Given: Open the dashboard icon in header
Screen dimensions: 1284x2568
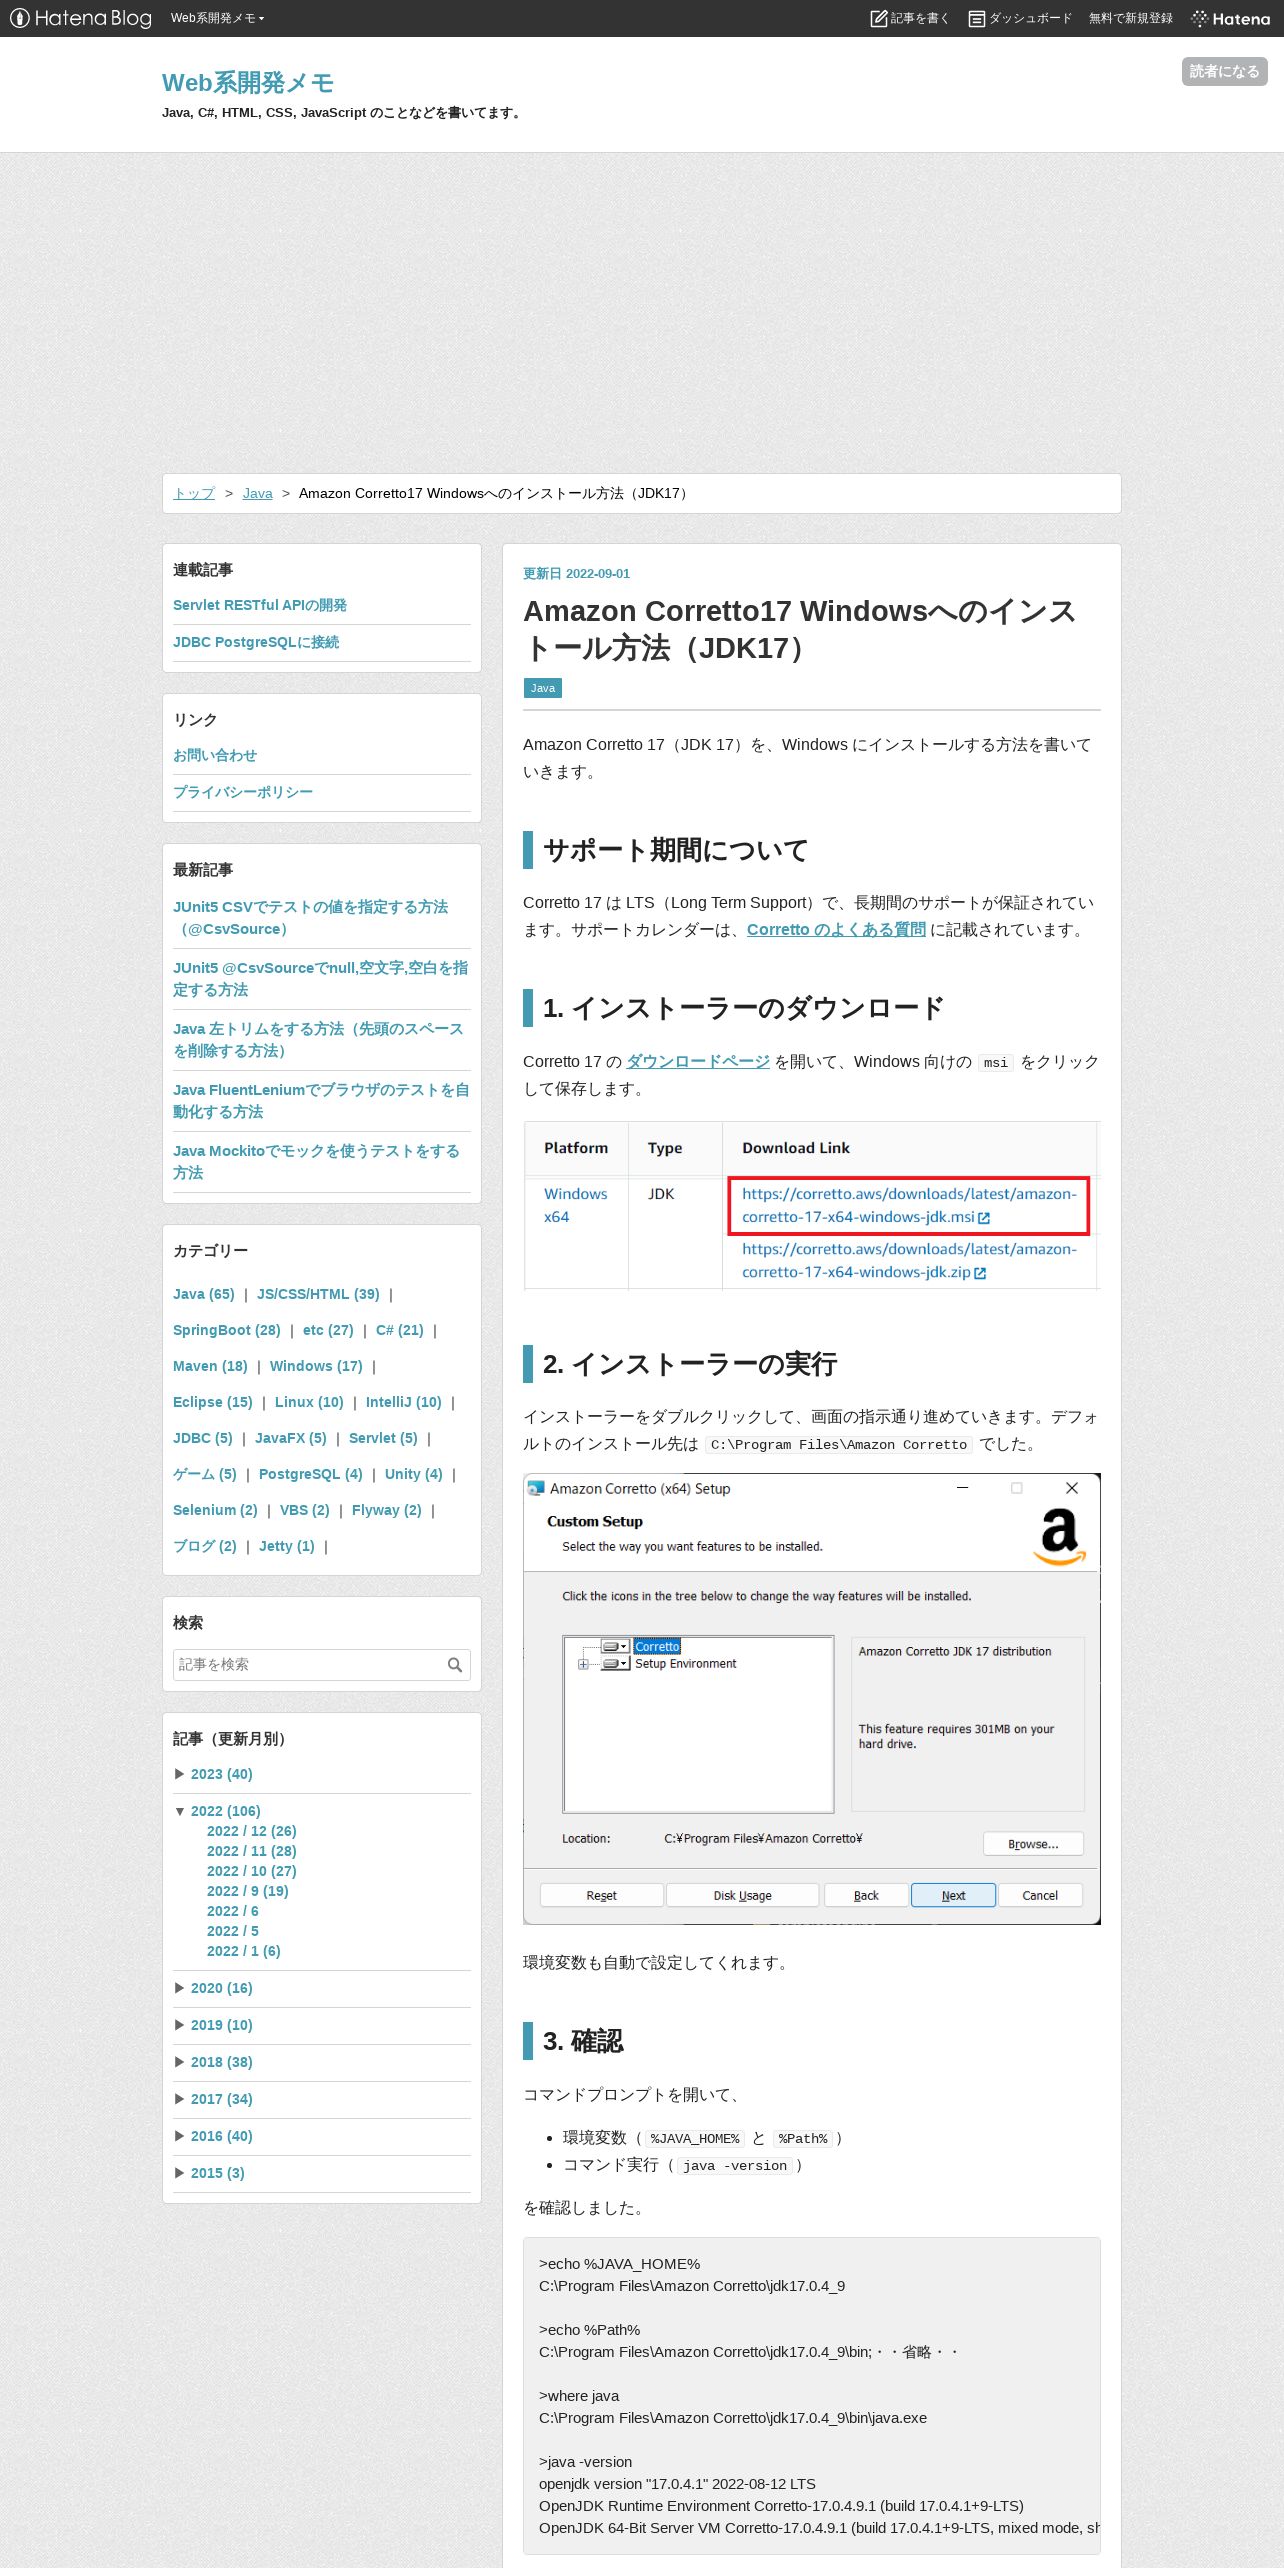Looking at the screenshot, I should [x=977, y=18].
